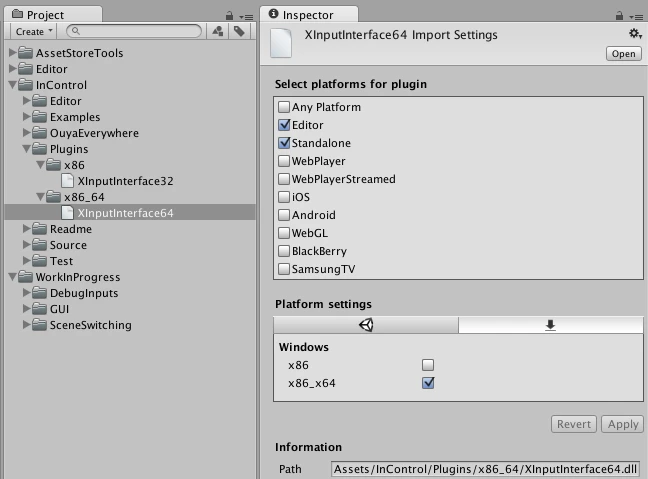Enable the SamsungTV platform checkbox

click(284, 269)
